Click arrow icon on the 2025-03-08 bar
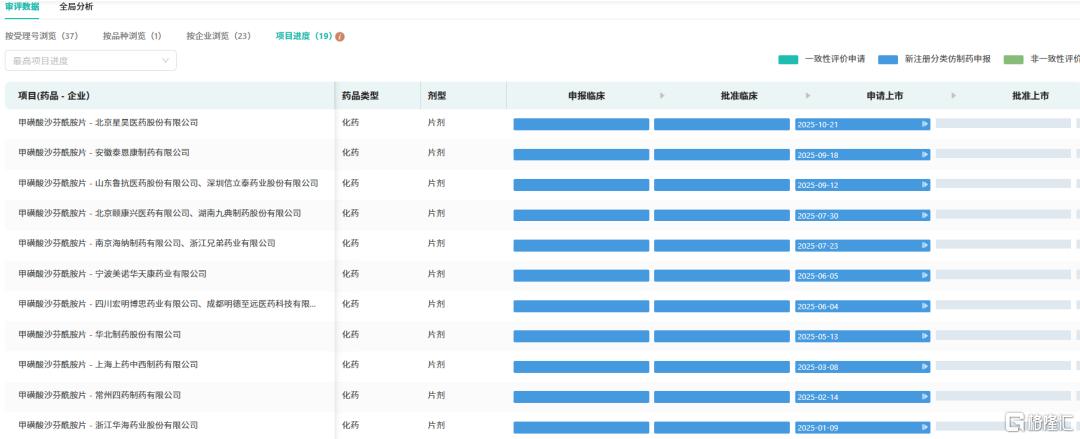 point(925,367)
